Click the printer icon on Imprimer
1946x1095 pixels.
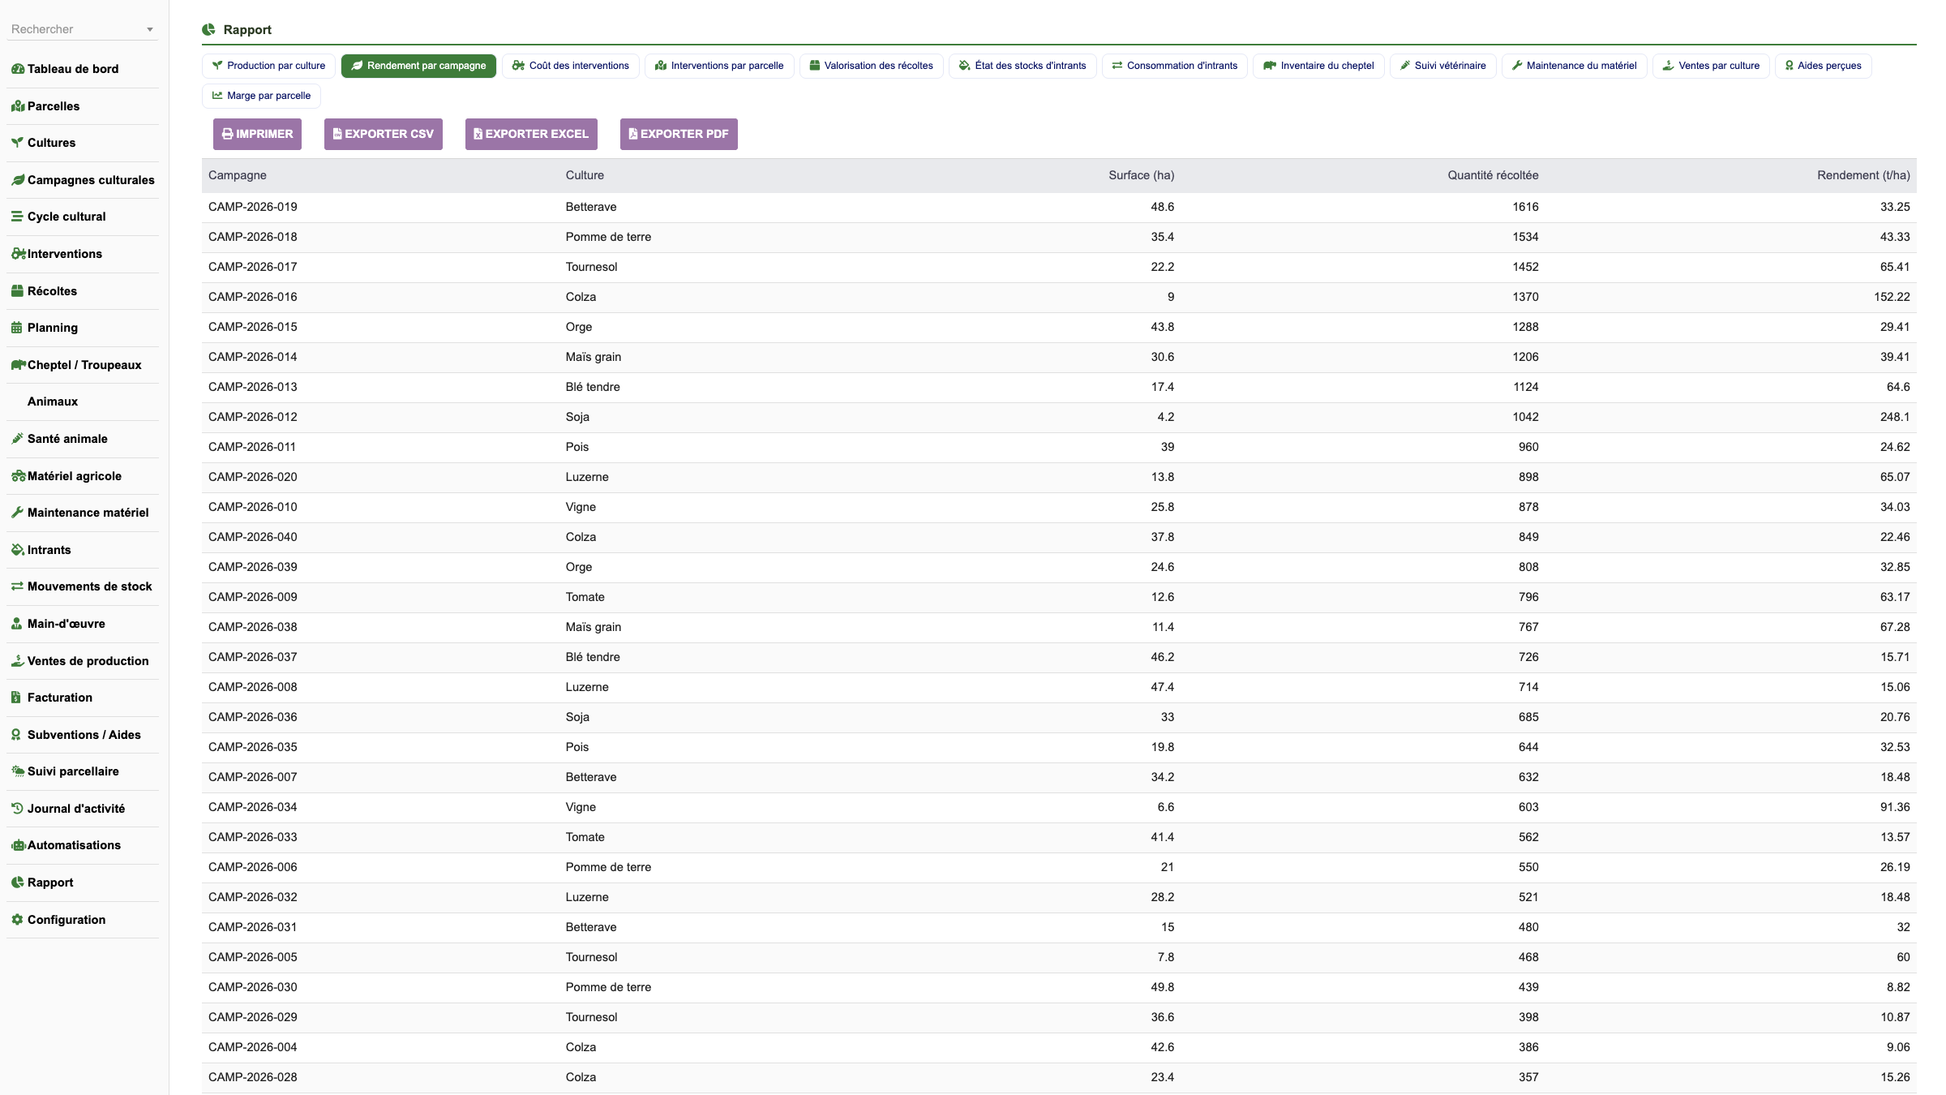pos(228,134)
